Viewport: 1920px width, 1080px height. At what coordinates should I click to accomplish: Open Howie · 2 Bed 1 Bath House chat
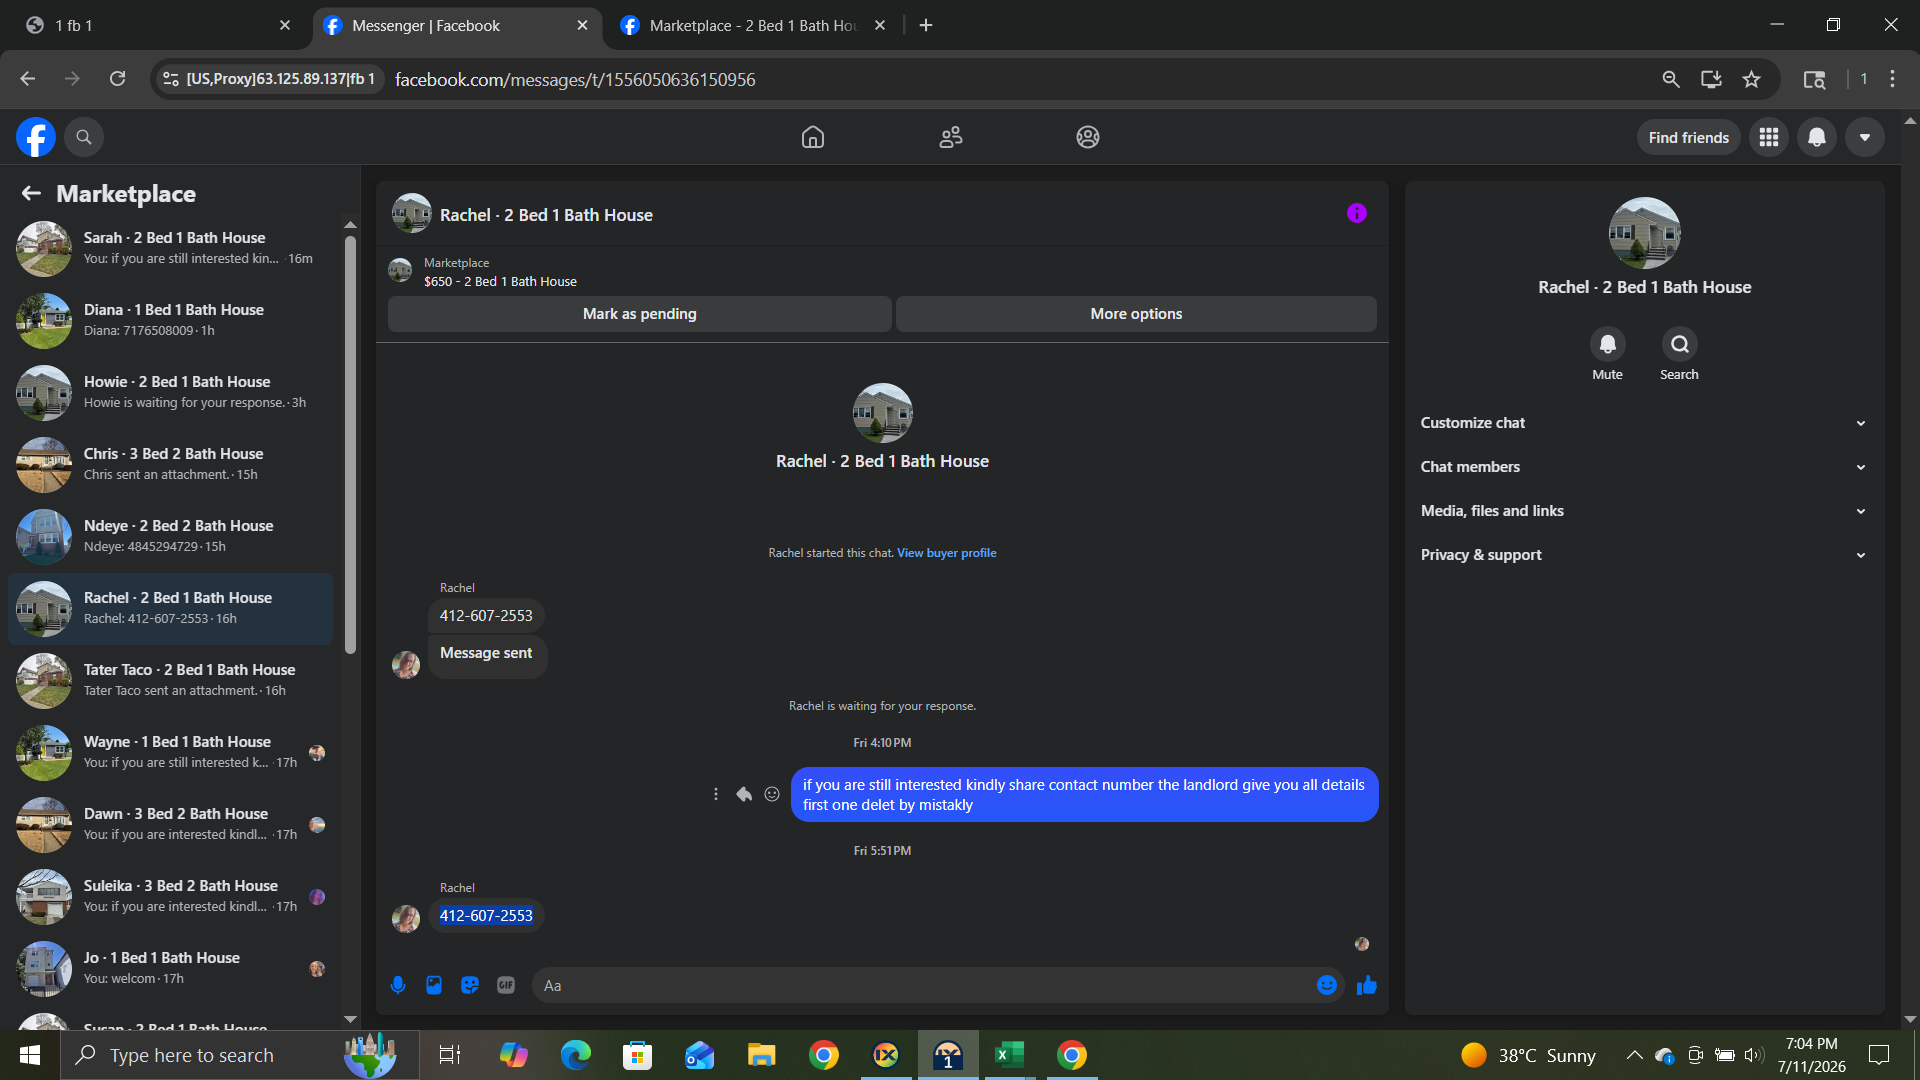(170, 392)
